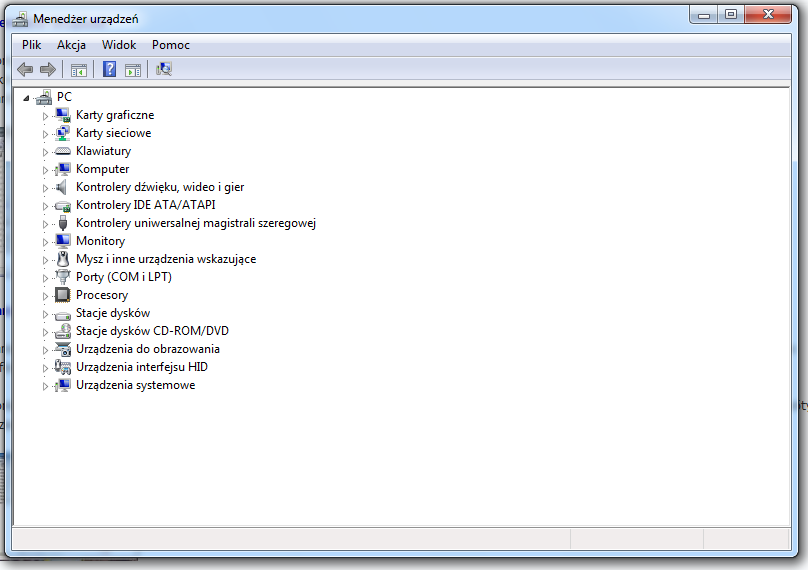Collapse the PC root node
Viewport: 808px width, 570px height.
pyautogui.click(x=26, y=98)
